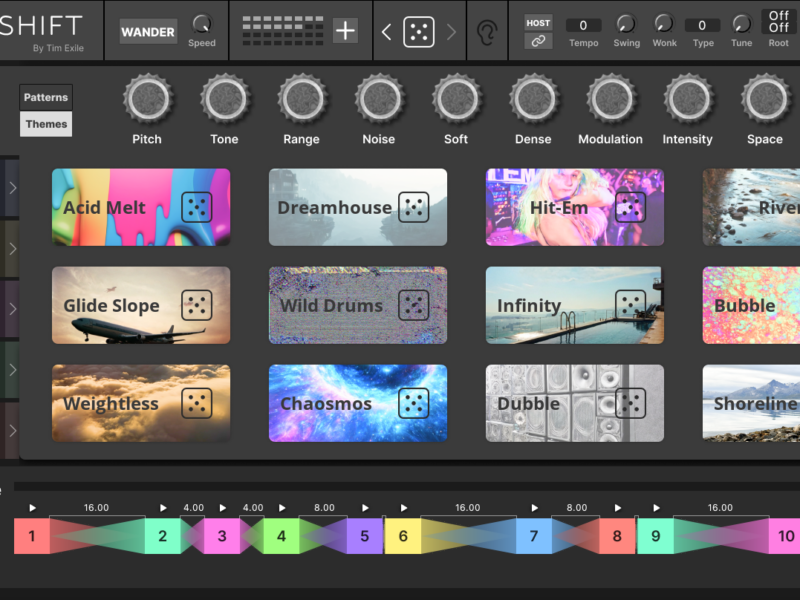Randomize the Chaosmos theme using its dice
800x600 pixels.
(414, 403)
